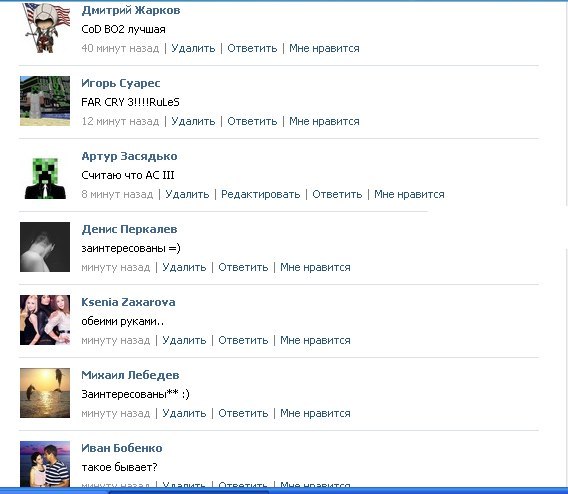Open Дмитрий Жарков's profile name link
The height and width of the screenshot is (494, 568).
coord(131,10)
